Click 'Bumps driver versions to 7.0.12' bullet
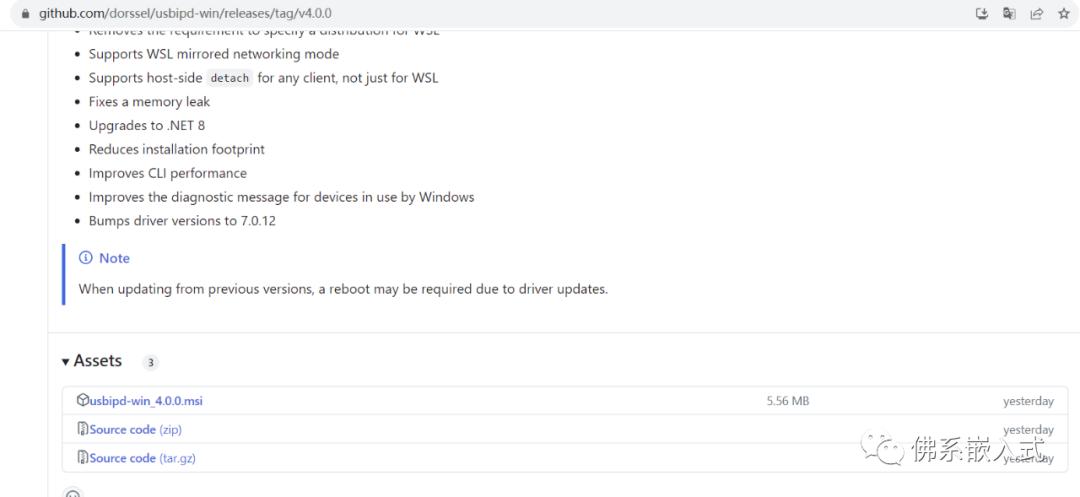This screenshot has height=497, width=1080. (183, 221)
